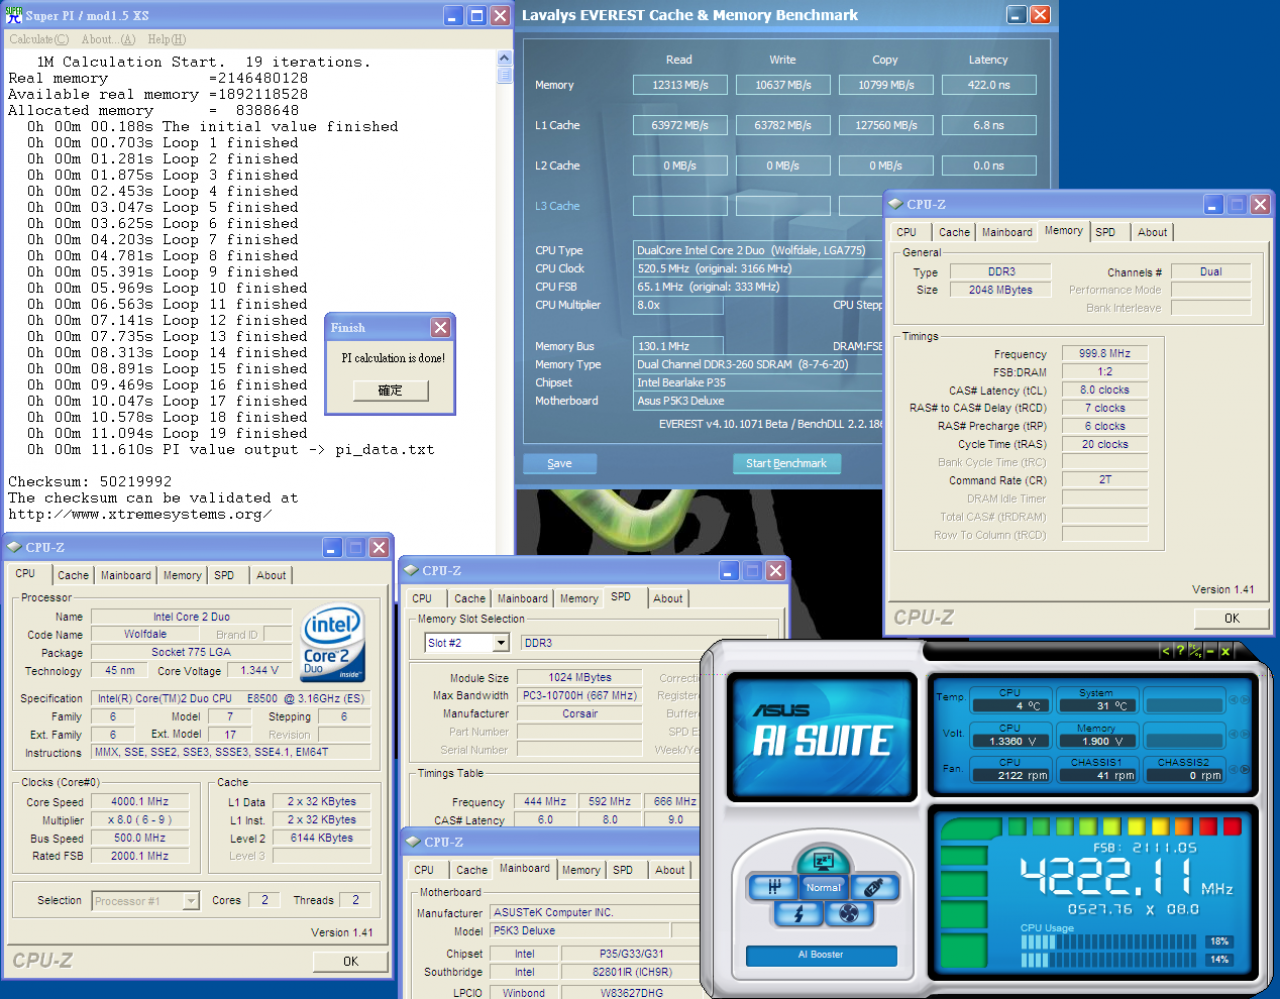
Task: Open AI Gear gearshift icon in AI Suite
Action: (x=774, y=886)
